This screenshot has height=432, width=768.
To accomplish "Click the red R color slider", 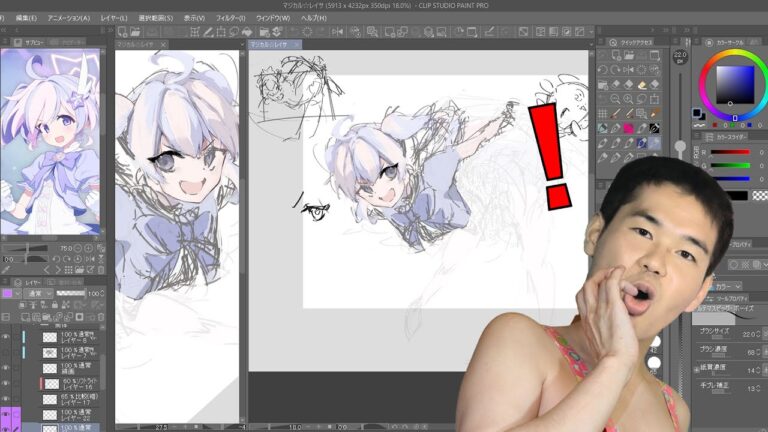I will (732, 152).
